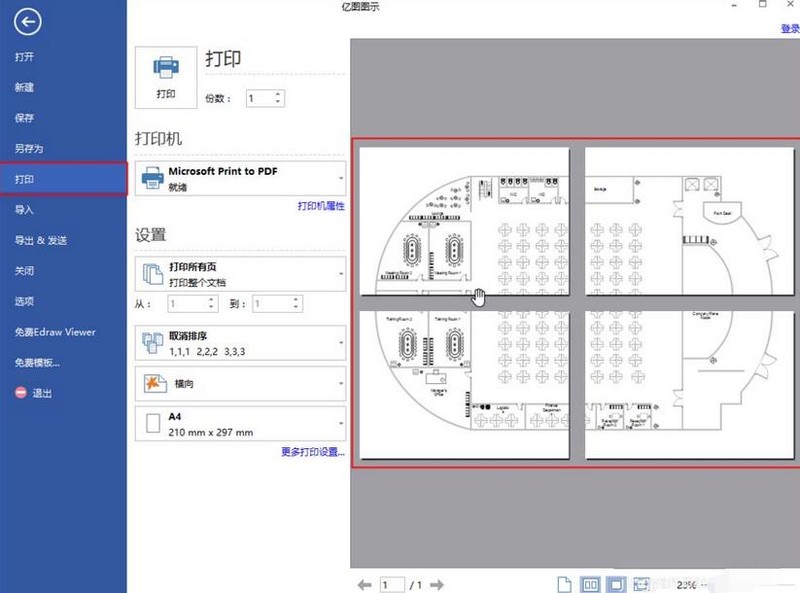The width and height of the screenshot is (800, 593).
Task: Go to next preview page arrow
Action: point(437,585)
